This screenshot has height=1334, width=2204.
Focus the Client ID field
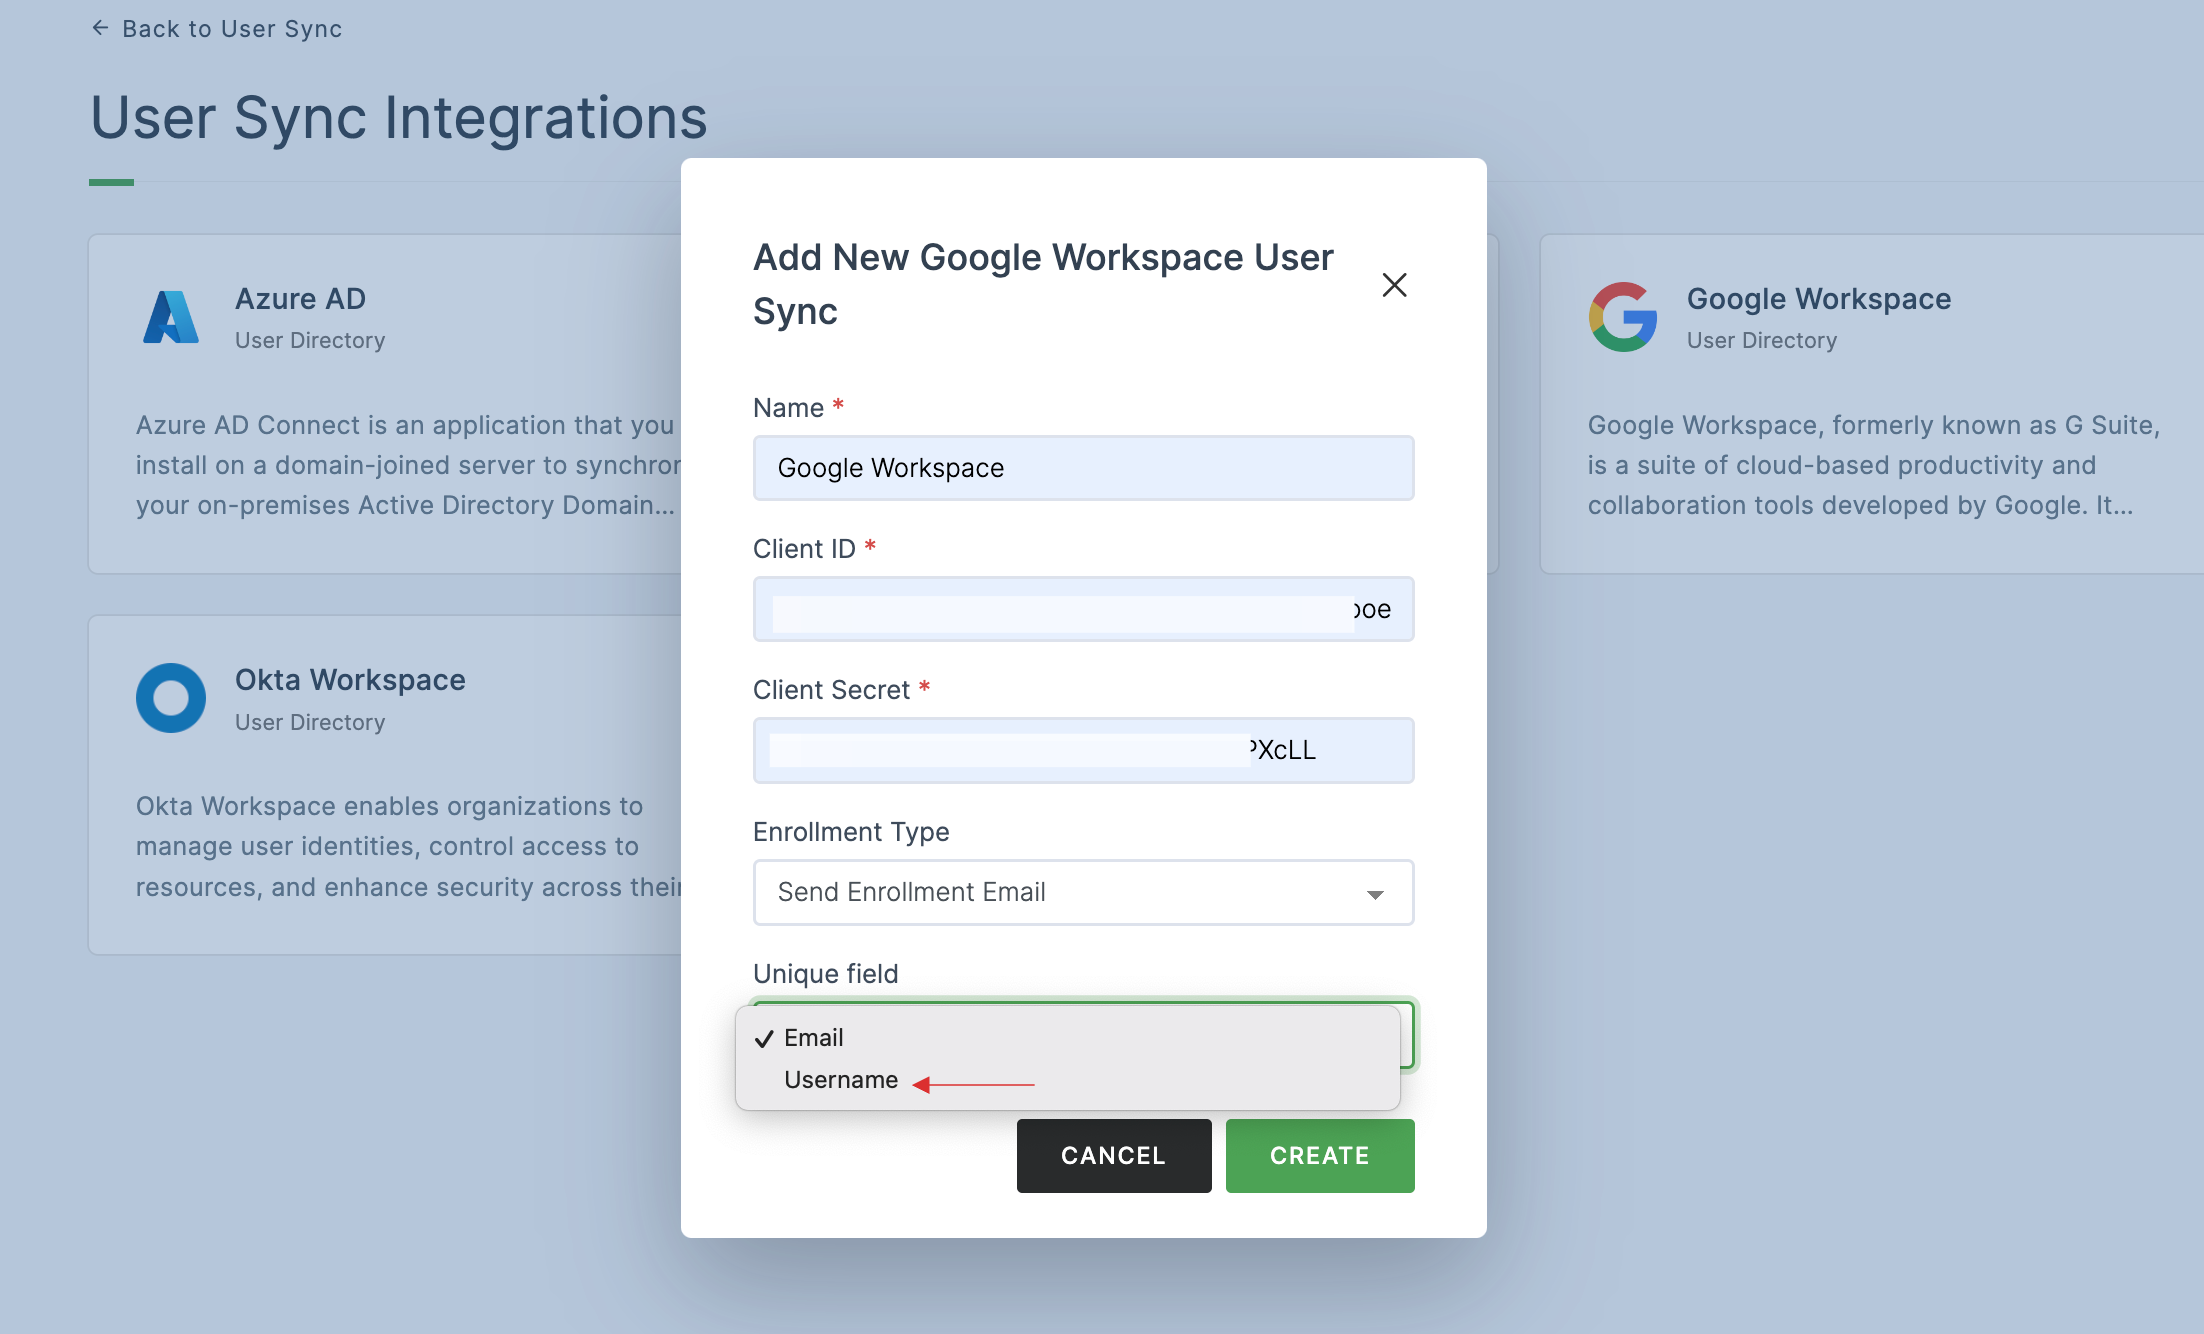click(x=1083, y=609)
